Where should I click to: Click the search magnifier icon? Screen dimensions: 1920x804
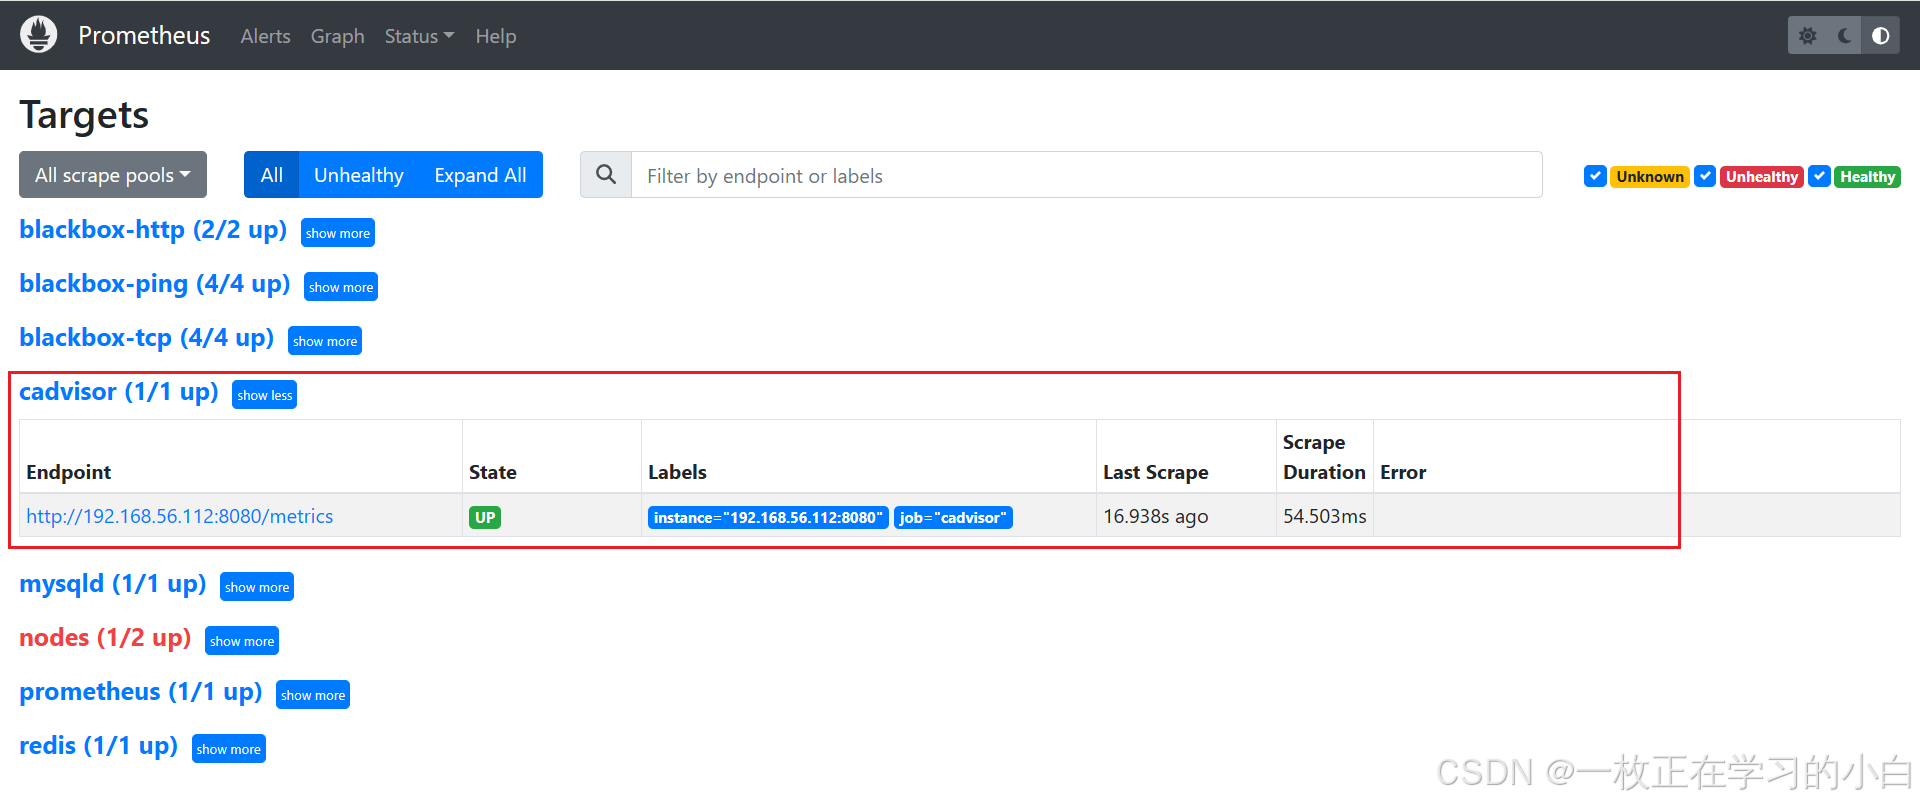tap(606, 175)
